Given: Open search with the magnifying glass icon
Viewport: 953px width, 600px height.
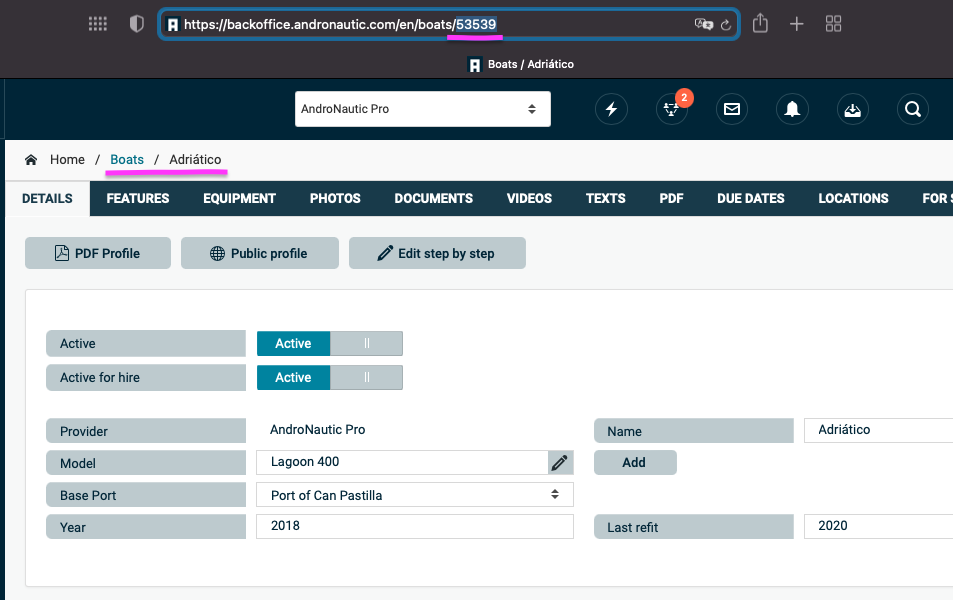Looking at the screenshot, I should 912,110.
